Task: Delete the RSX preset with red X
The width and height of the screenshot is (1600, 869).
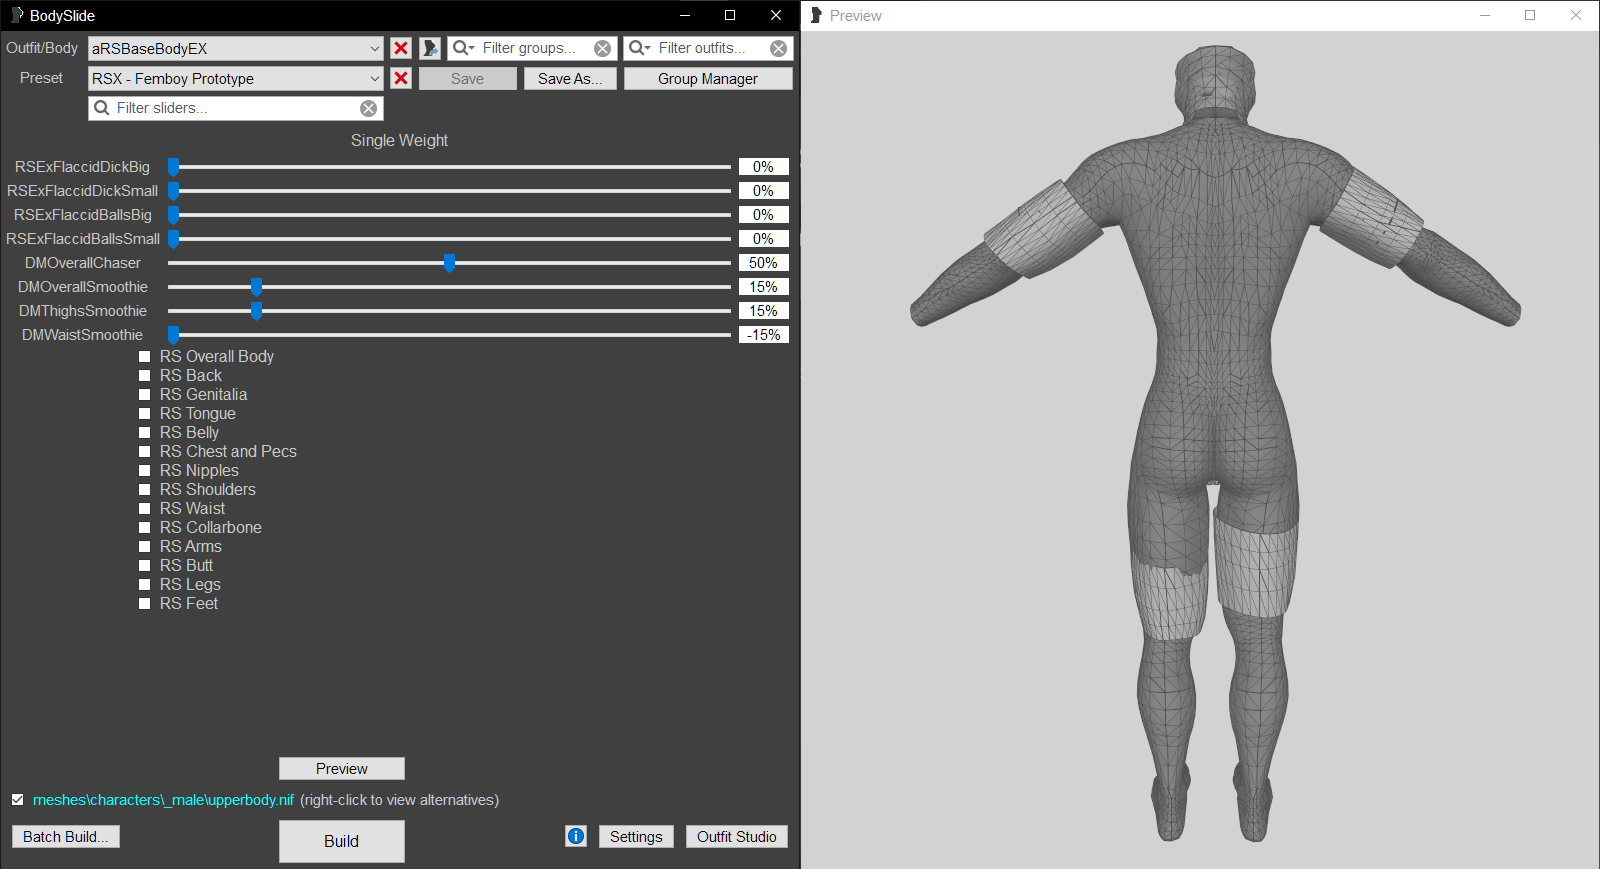Action: [x=401, y=78]
